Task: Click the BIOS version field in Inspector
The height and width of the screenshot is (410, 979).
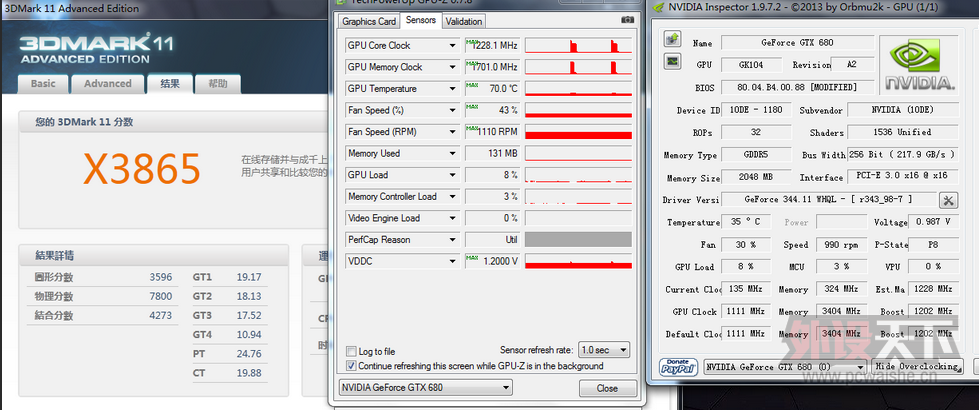Action: click(x=797, y=87)
